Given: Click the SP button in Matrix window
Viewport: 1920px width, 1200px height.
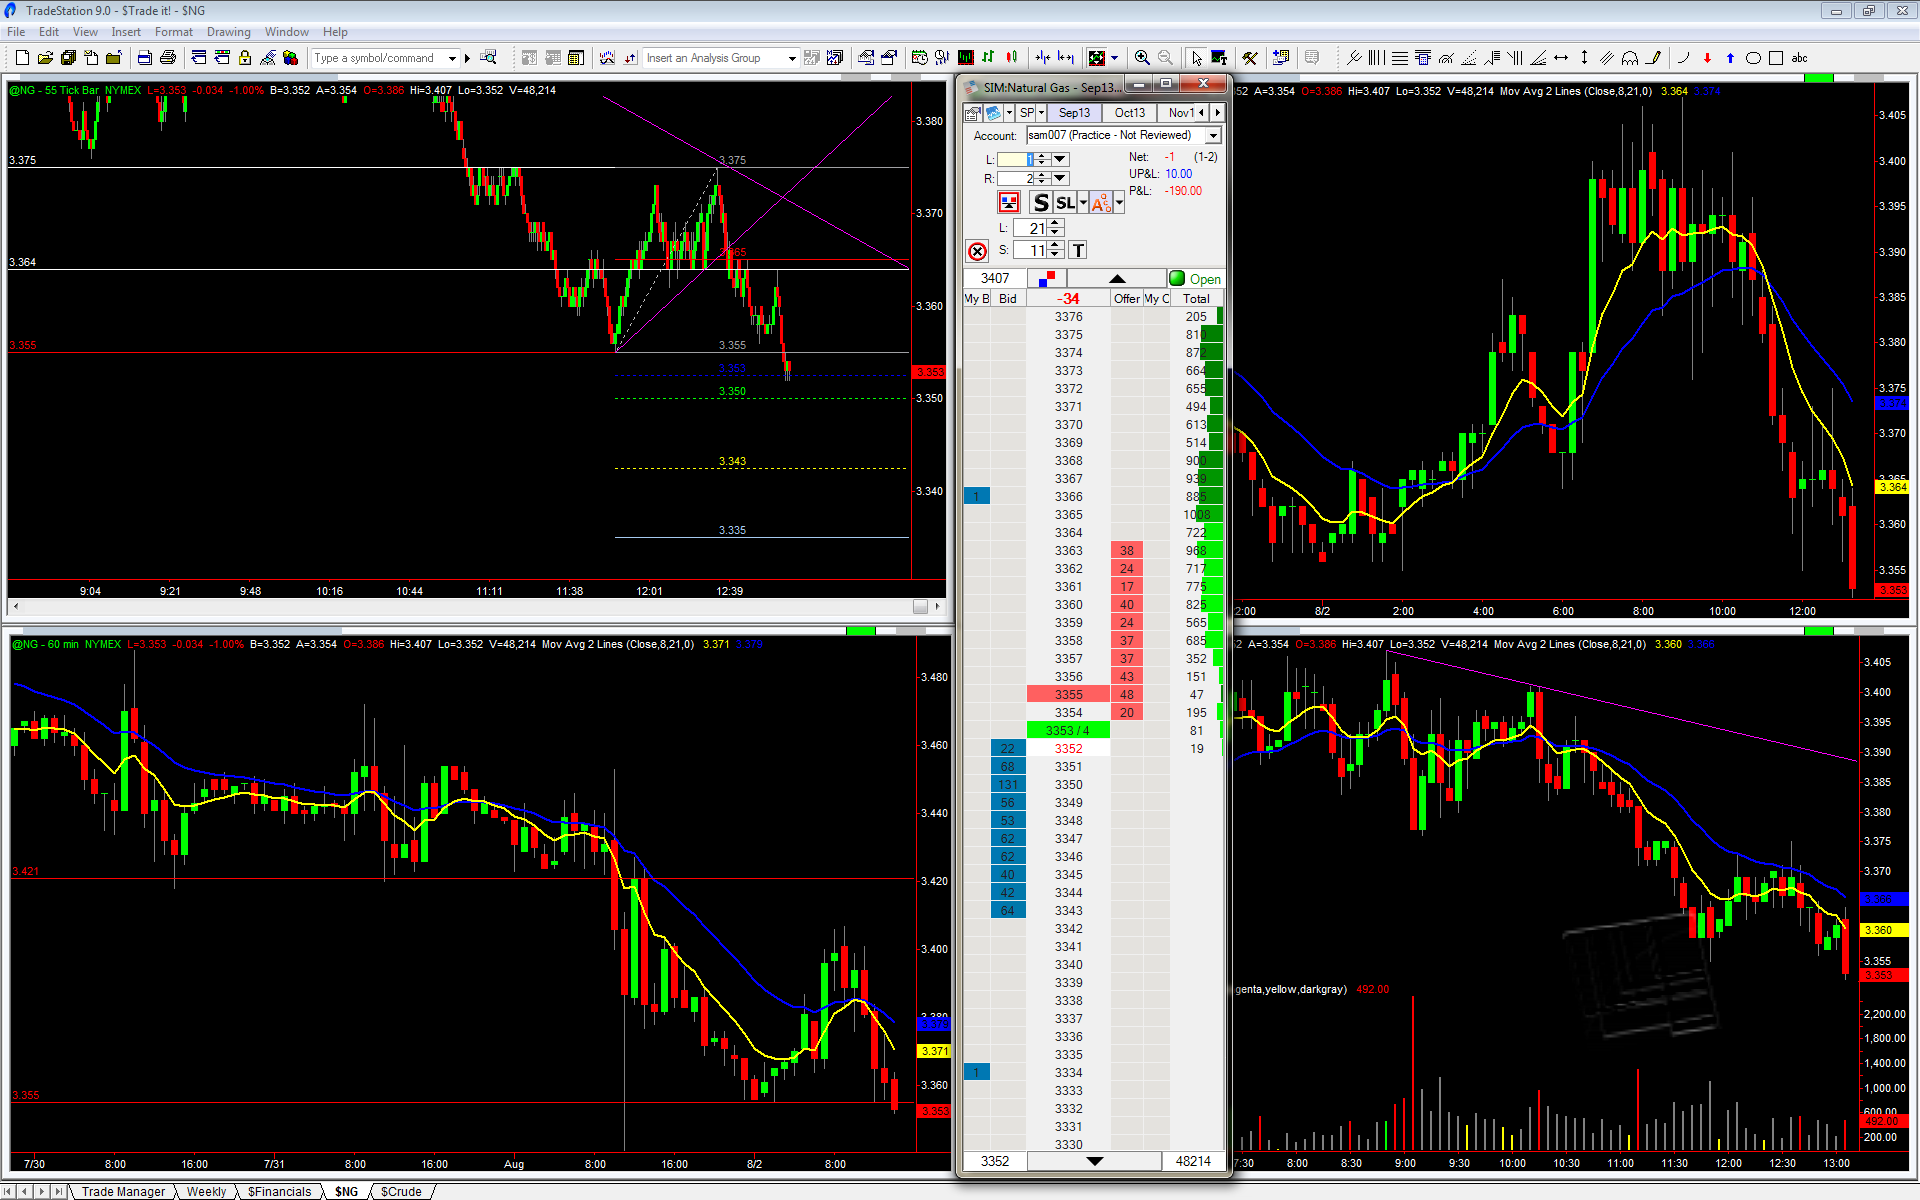Looking at the screenshot, I should tap(1026, 113).
